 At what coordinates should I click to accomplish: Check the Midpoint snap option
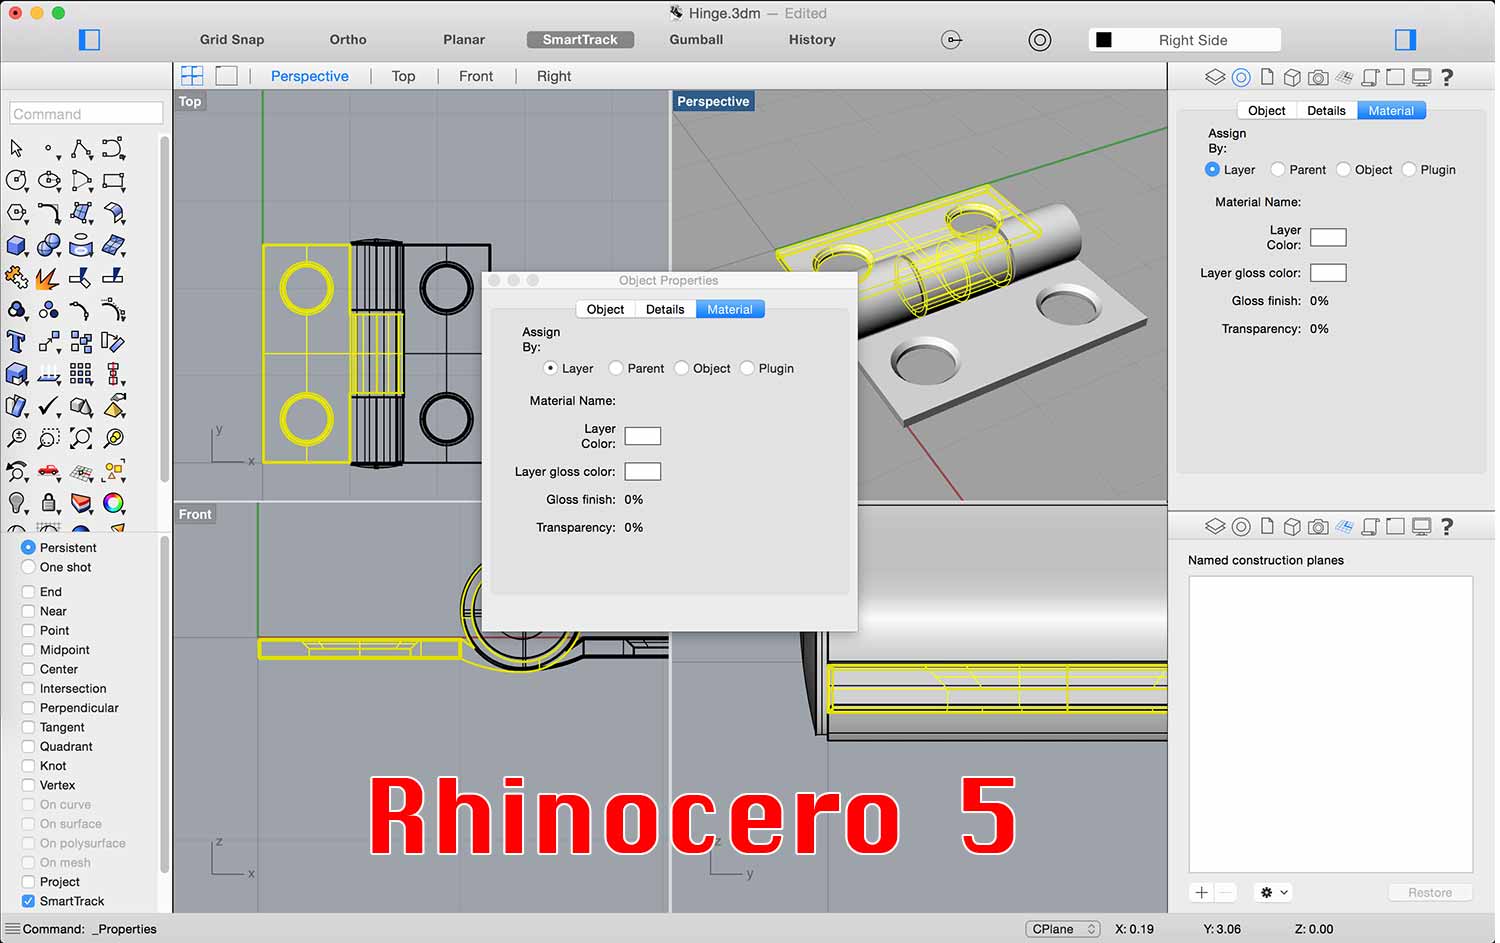(28, 650)
